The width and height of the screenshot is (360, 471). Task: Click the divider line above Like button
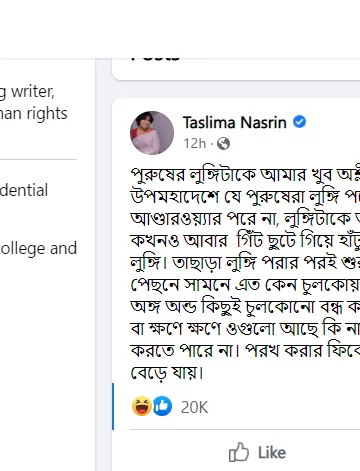click(x=245, y=429)
